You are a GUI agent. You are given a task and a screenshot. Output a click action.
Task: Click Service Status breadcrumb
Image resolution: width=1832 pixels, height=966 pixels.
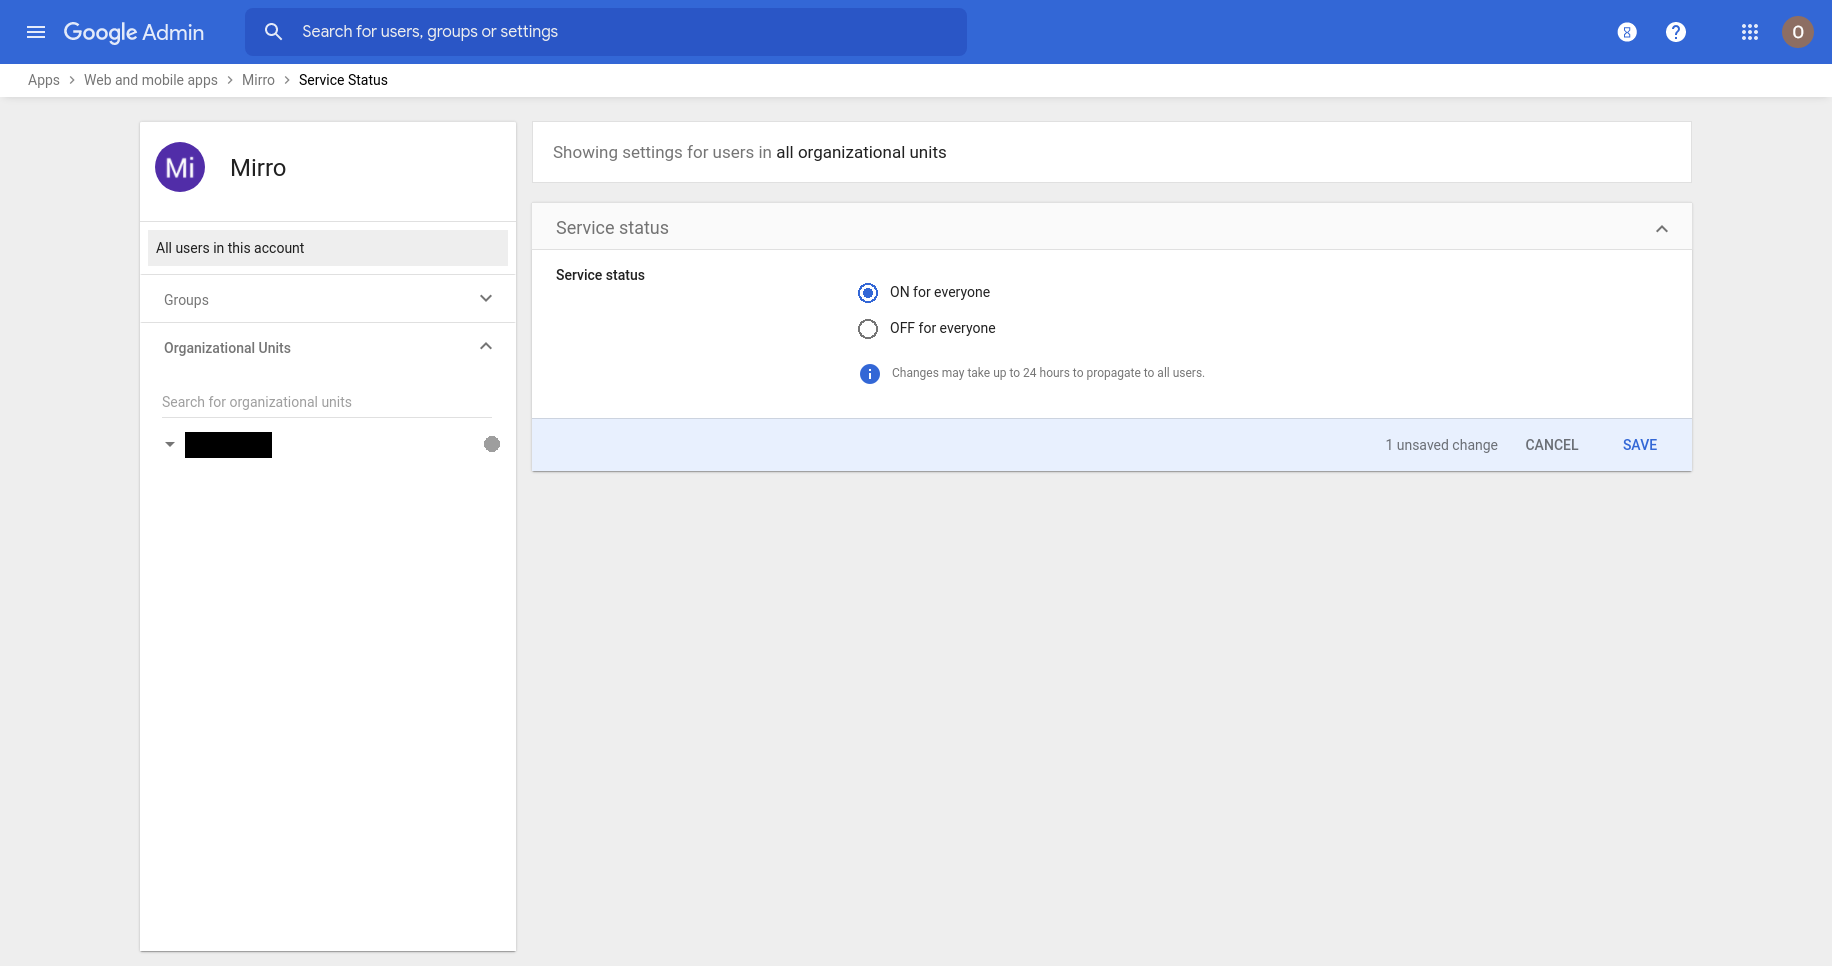tap(343, 80)
